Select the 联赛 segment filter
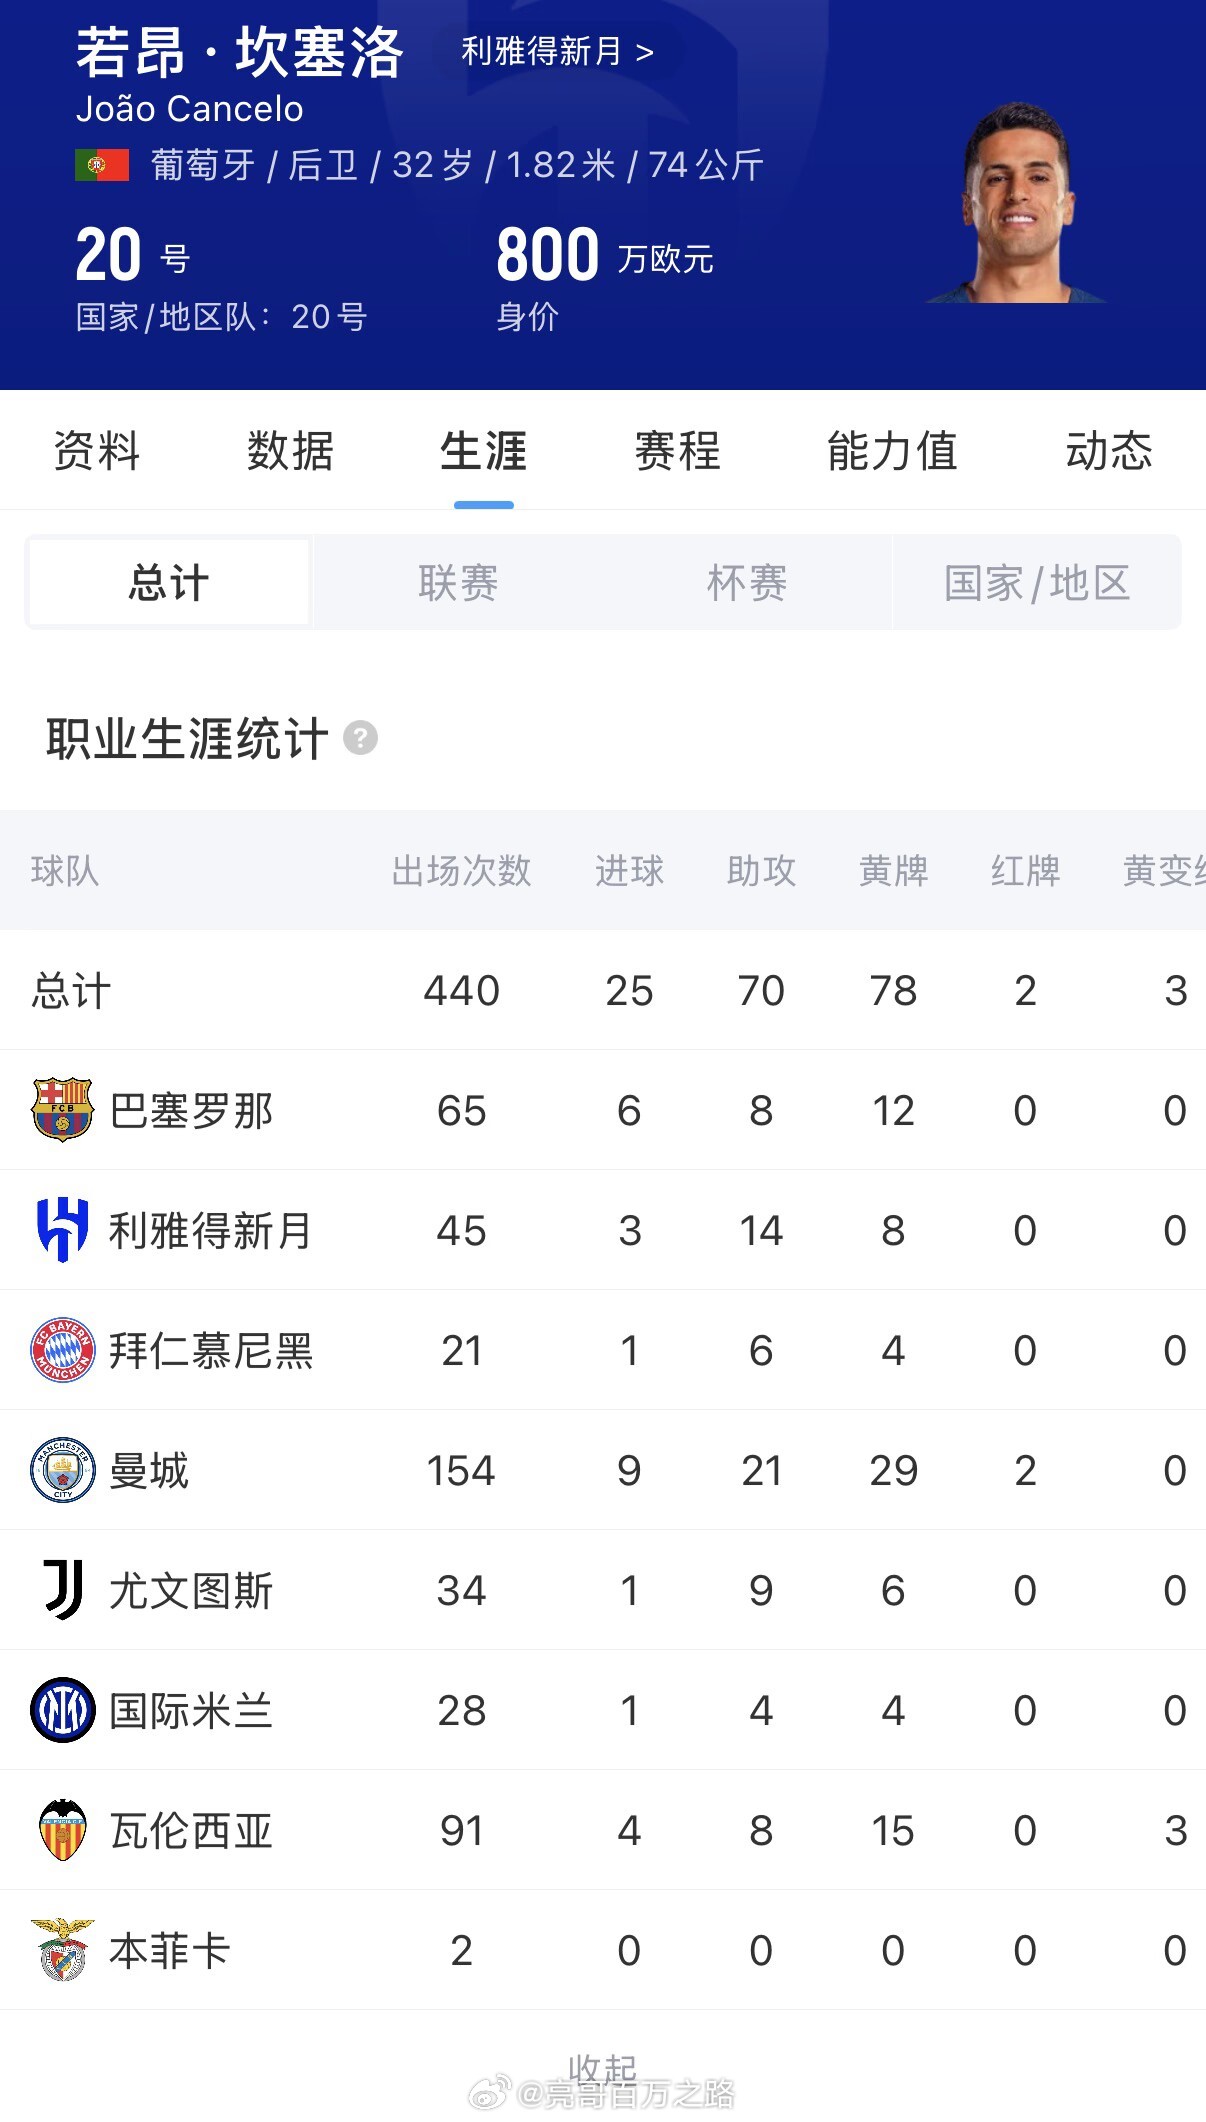The width and height of the screenshot is (1206, 2122). click(458, 582)
